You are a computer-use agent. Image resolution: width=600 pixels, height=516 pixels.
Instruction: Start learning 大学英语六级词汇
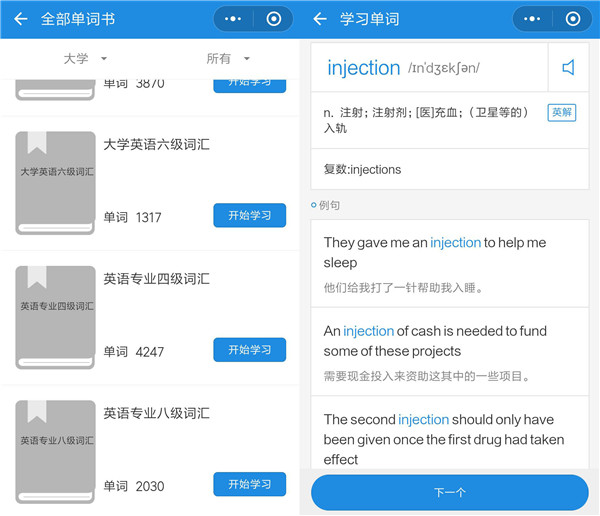tap(249, 215)
